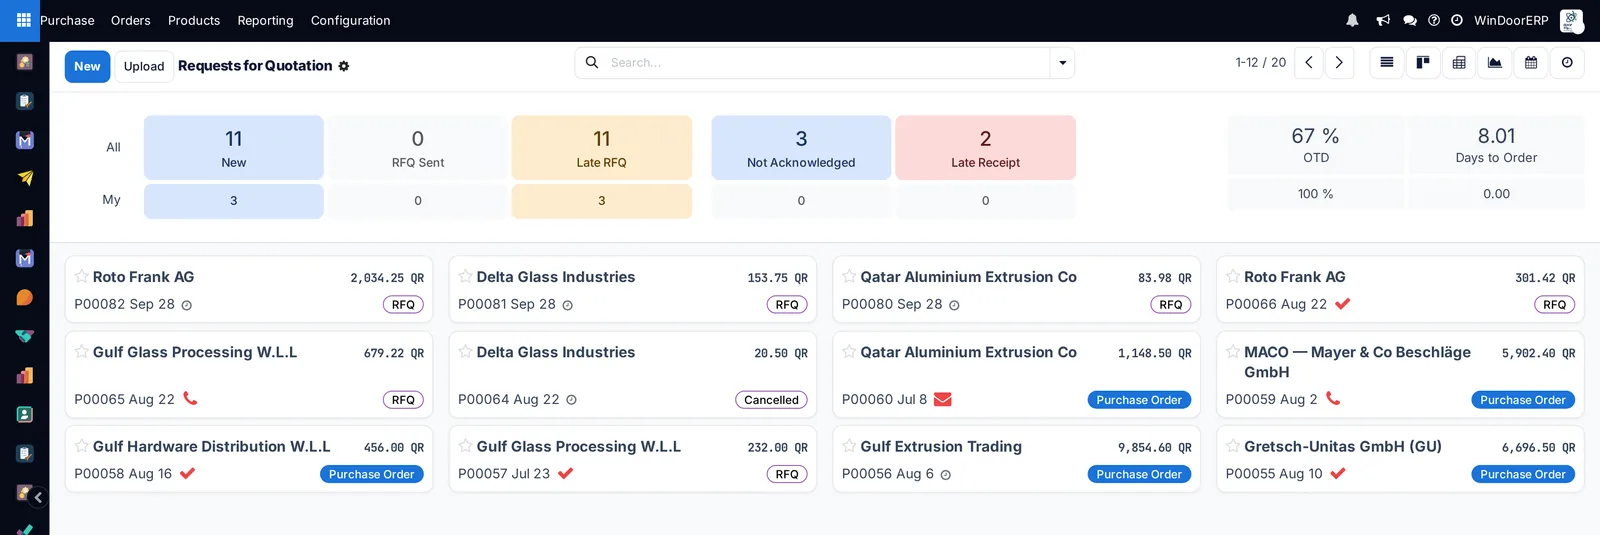Image resolution: width=1600 pixels, height=535 pixels.
Task: Open the Products menu
Action: pyautogui.click(x=194, y=20)
